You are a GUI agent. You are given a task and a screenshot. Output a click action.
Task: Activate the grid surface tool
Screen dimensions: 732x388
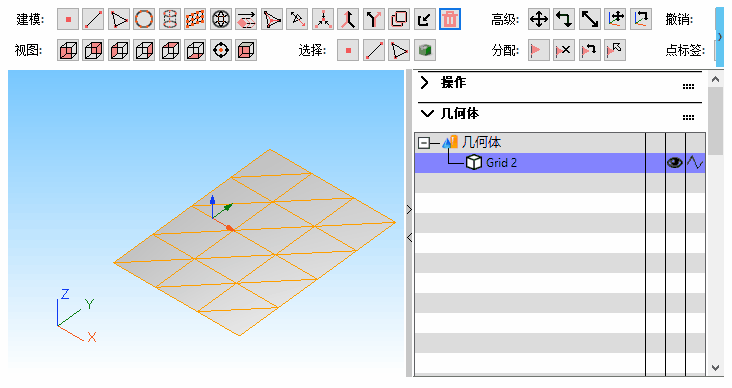[195, 20]
